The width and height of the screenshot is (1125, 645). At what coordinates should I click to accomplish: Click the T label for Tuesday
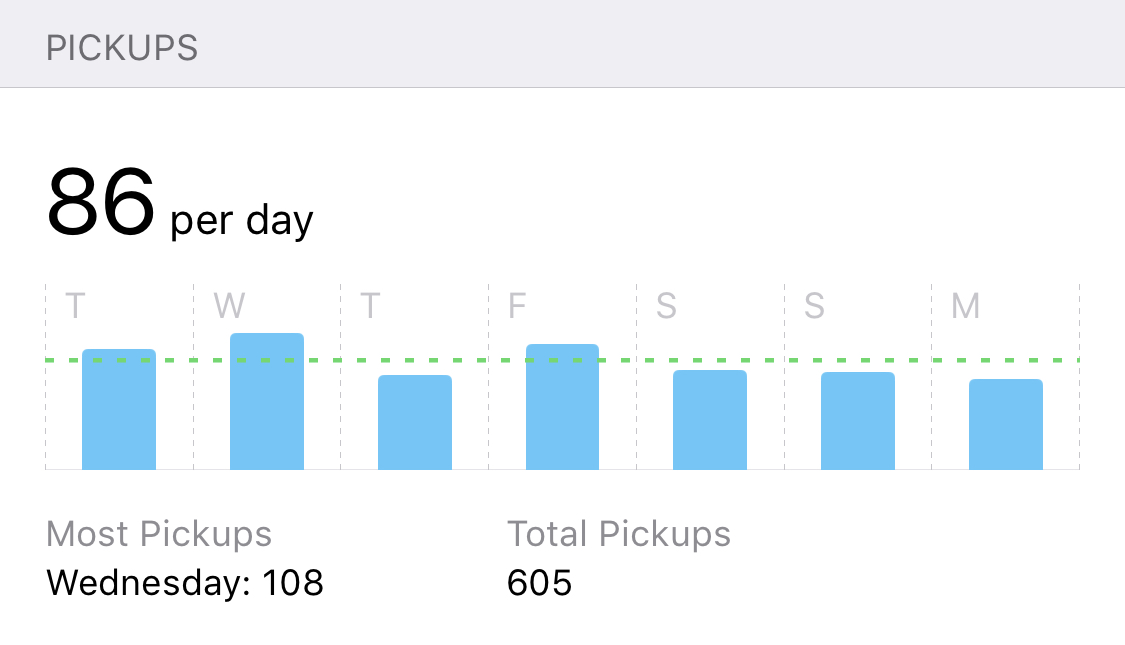[x=75, y=306]
